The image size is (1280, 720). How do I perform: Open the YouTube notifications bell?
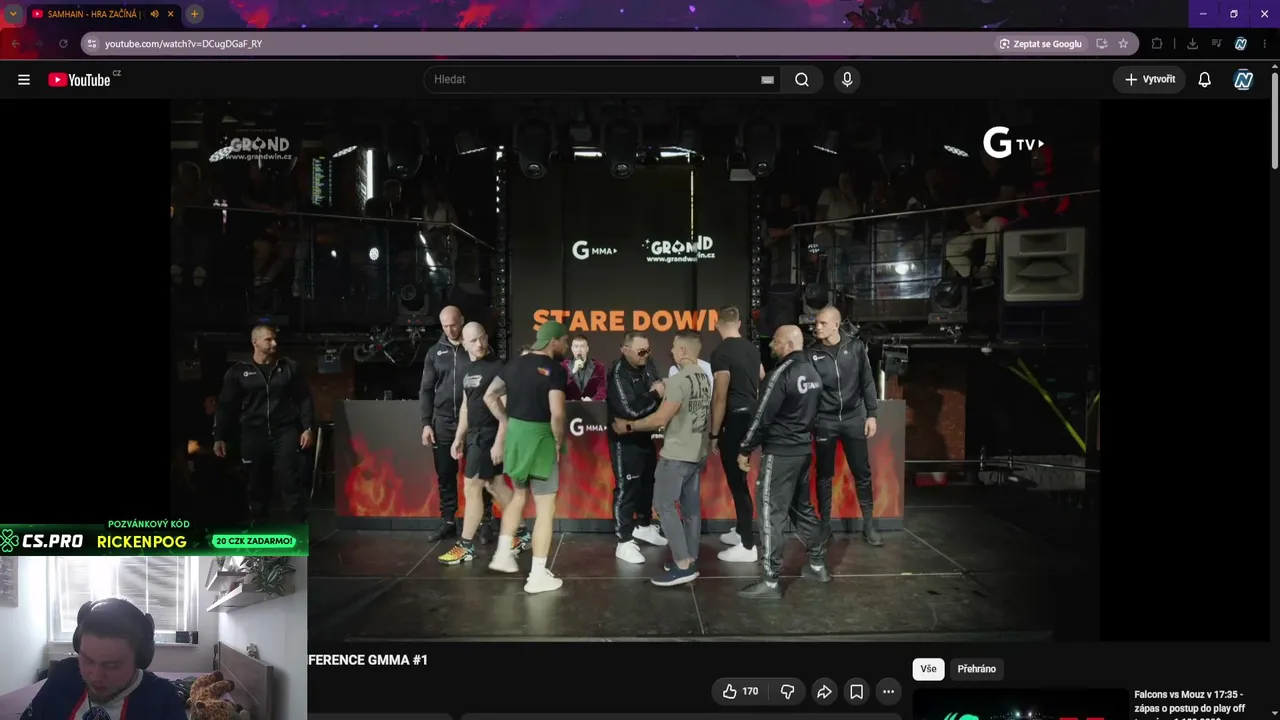[1205, 80]
